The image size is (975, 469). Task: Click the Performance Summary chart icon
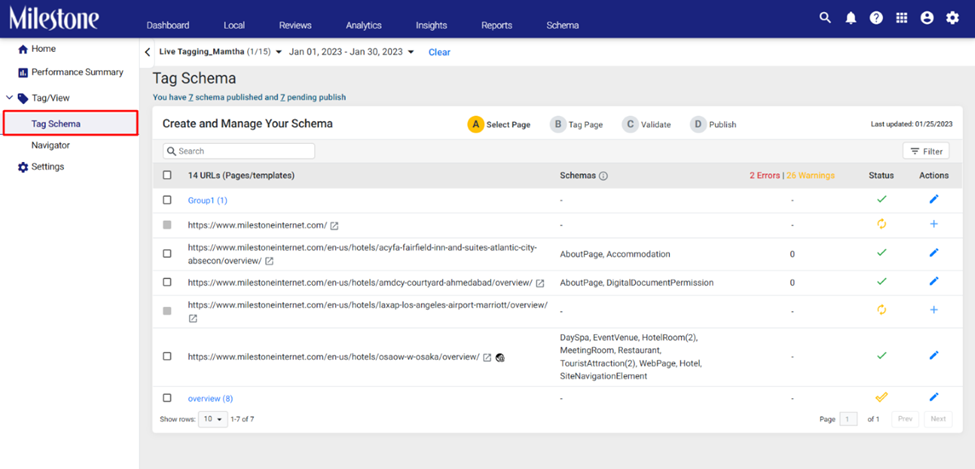tap(23, 73)
